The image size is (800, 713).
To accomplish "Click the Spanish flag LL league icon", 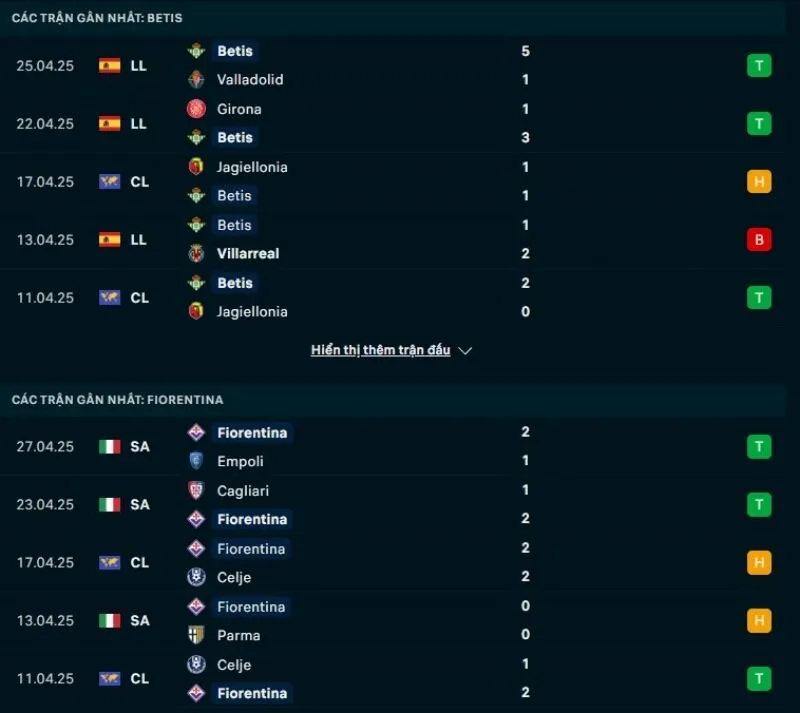I will pos(111,65).
